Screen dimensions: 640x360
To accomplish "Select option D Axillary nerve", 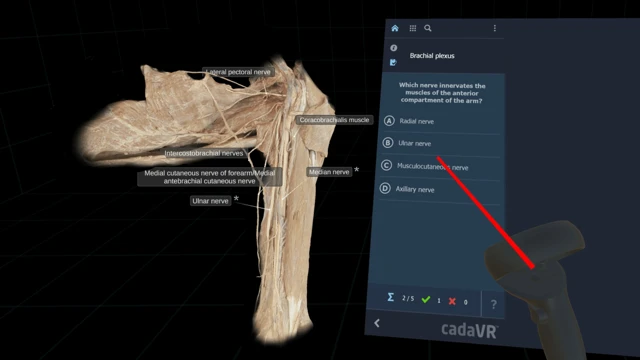I will 439,189.
